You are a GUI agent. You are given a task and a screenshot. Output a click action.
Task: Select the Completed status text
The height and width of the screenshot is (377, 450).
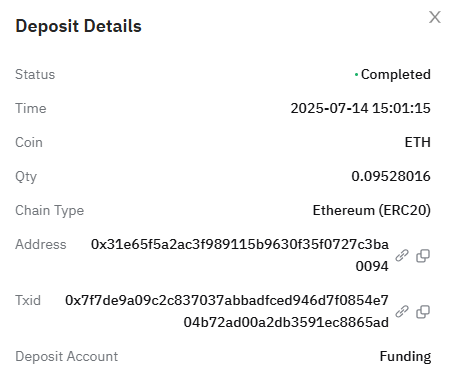click(396, 74)
